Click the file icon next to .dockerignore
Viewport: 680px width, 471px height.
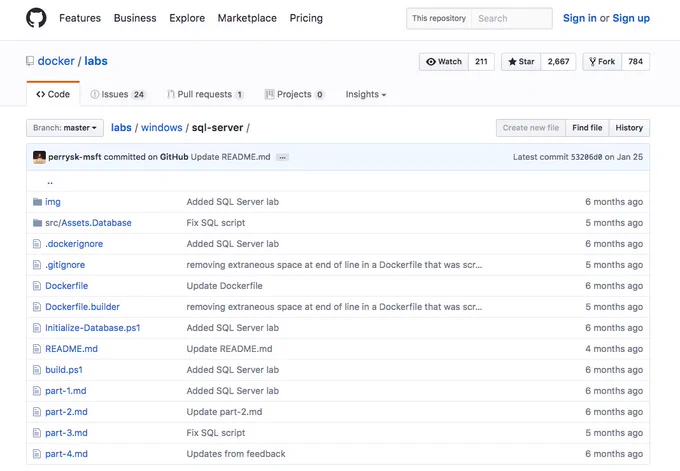(x=37, y=244)
